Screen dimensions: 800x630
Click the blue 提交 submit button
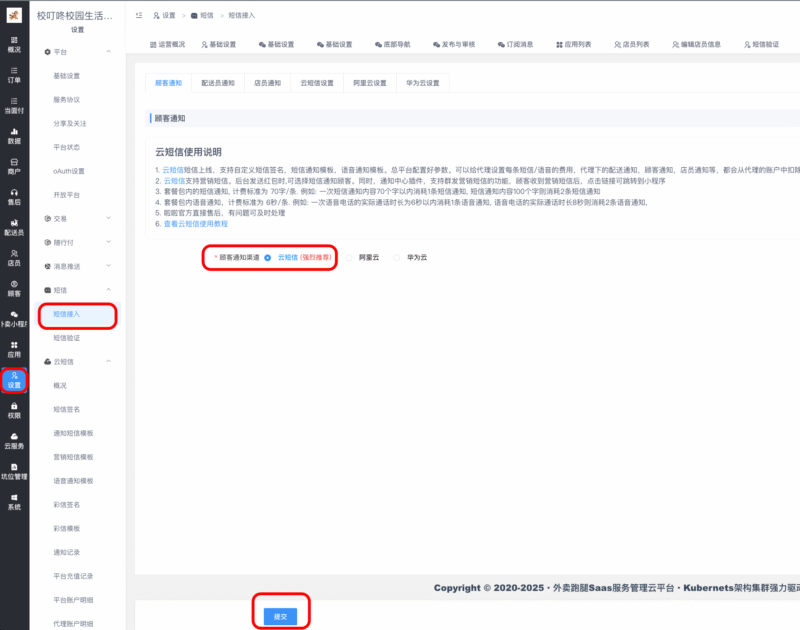coord(280,616)
